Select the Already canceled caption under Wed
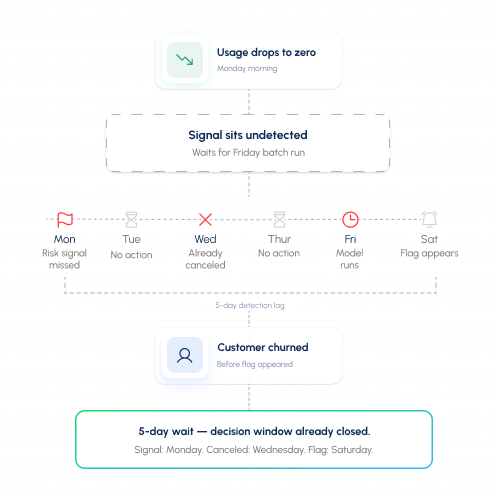This screenshot has height=496, width=496. 205,259
